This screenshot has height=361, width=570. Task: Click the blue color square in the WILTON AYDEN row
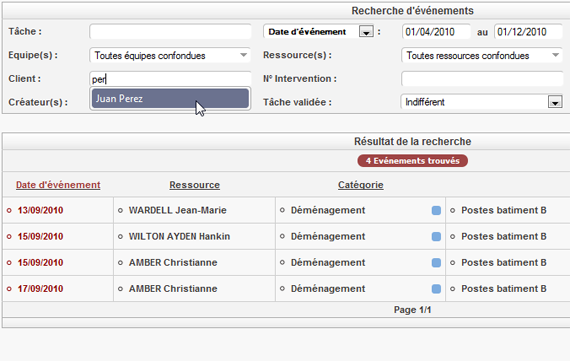click(436, 237)
